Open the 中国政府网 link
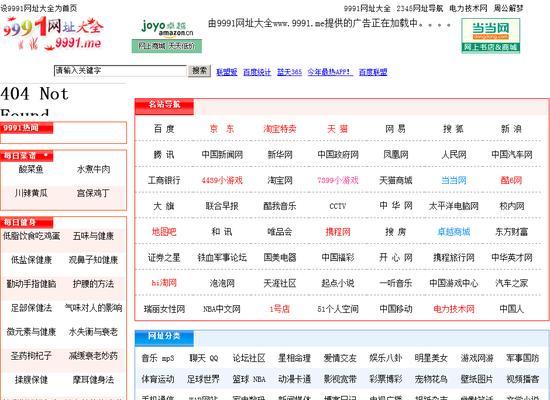 [x=337, y=154]
